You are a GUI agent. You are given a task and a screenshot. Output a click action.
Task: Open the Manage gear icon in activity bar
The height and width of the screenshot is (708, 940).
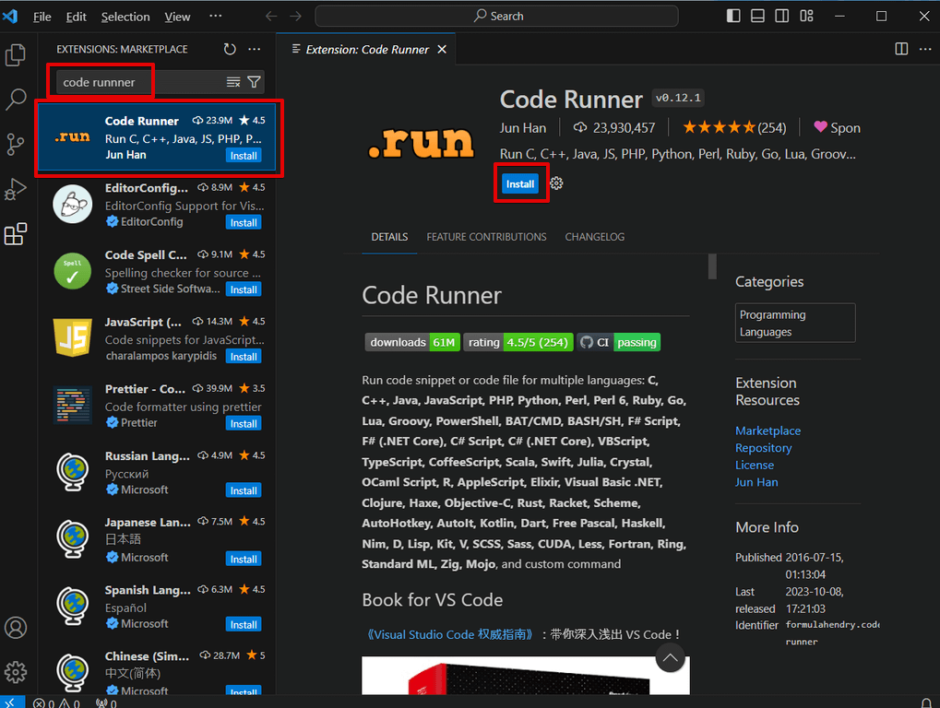point(15,671)
